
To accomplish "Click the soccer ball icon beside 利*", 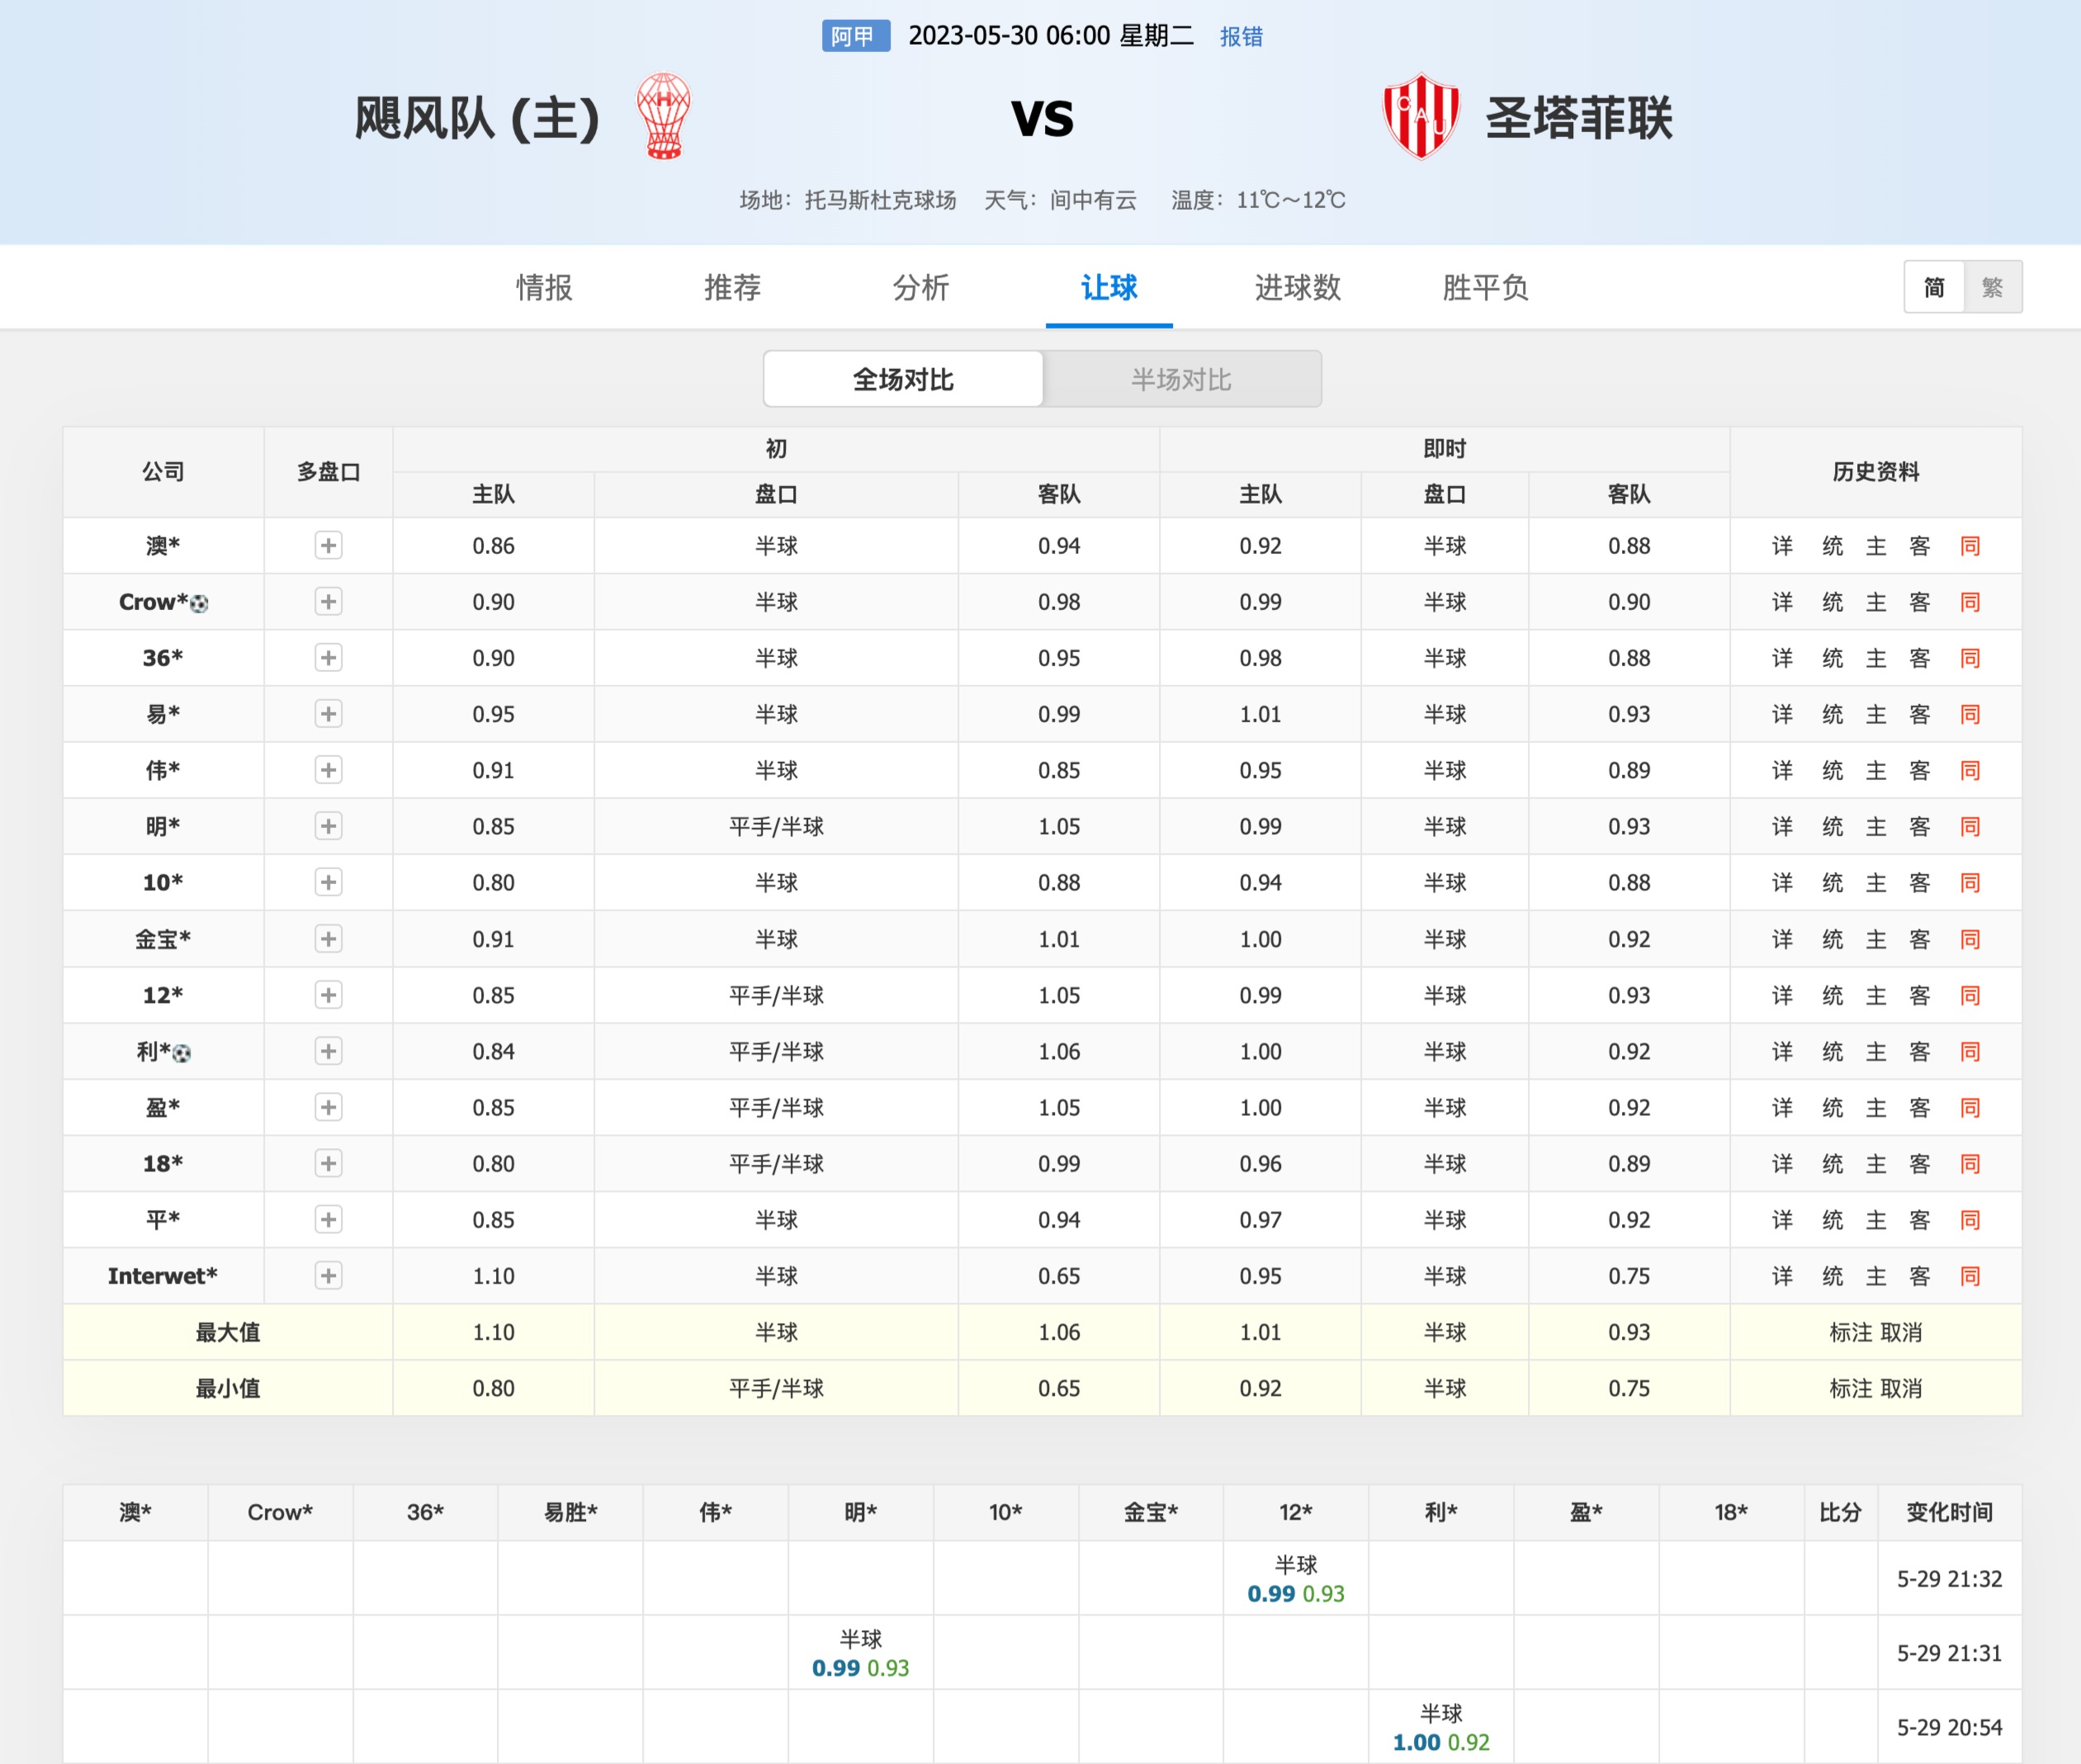I will click(181, 1053).
